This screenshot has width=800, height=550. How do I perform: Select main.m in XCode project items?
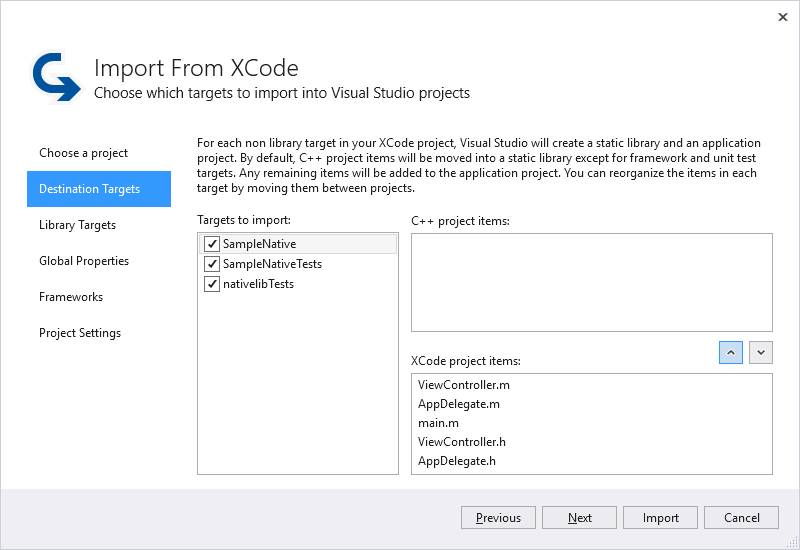tap(592, 423)
